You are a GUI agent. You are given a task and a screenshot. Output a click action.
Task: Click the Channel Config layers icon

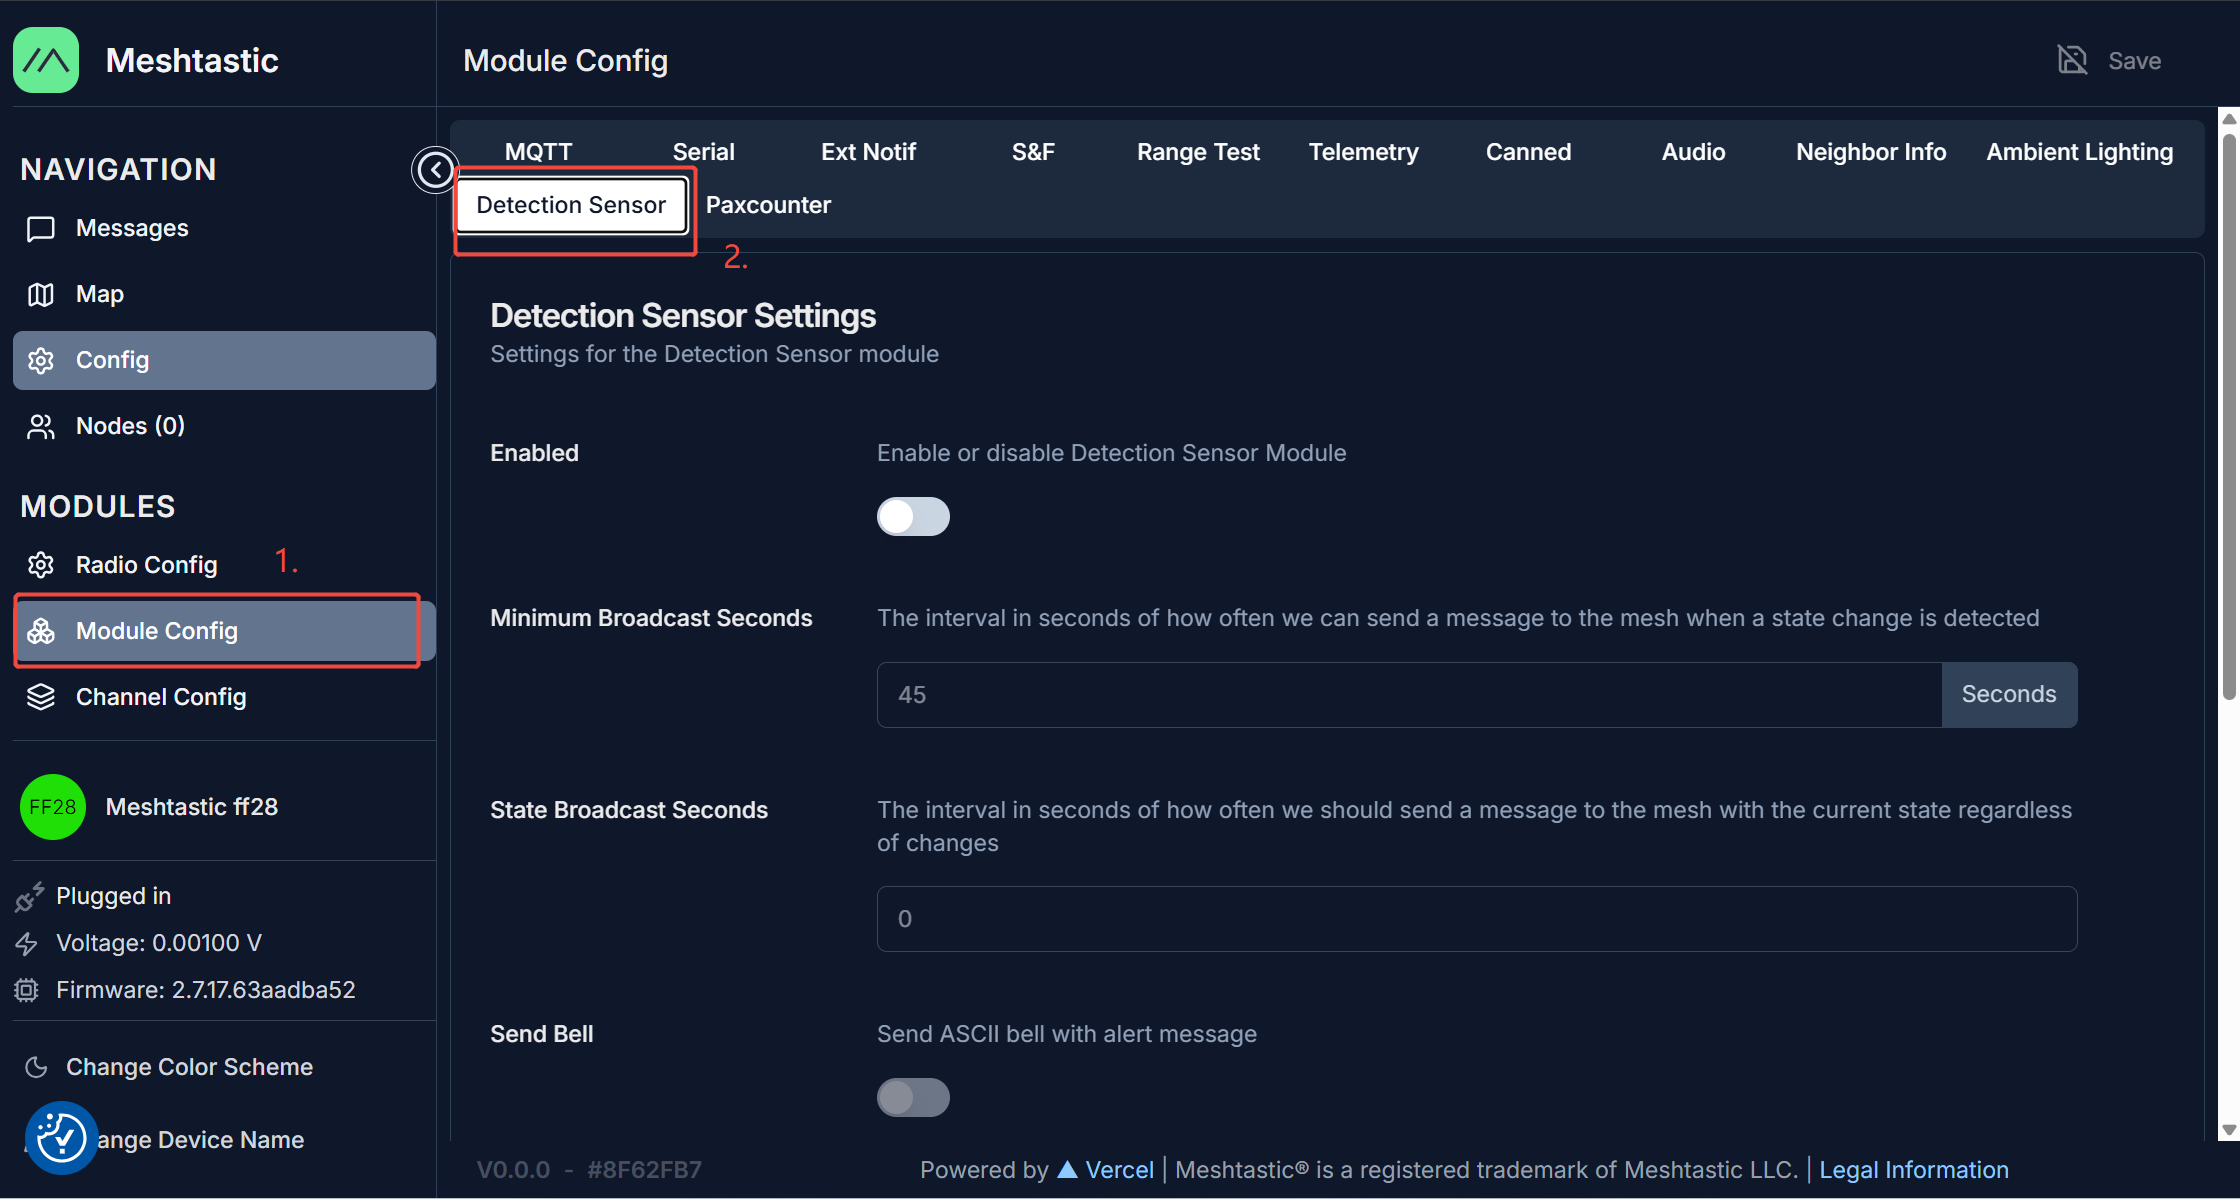click(x=41, y=697)
